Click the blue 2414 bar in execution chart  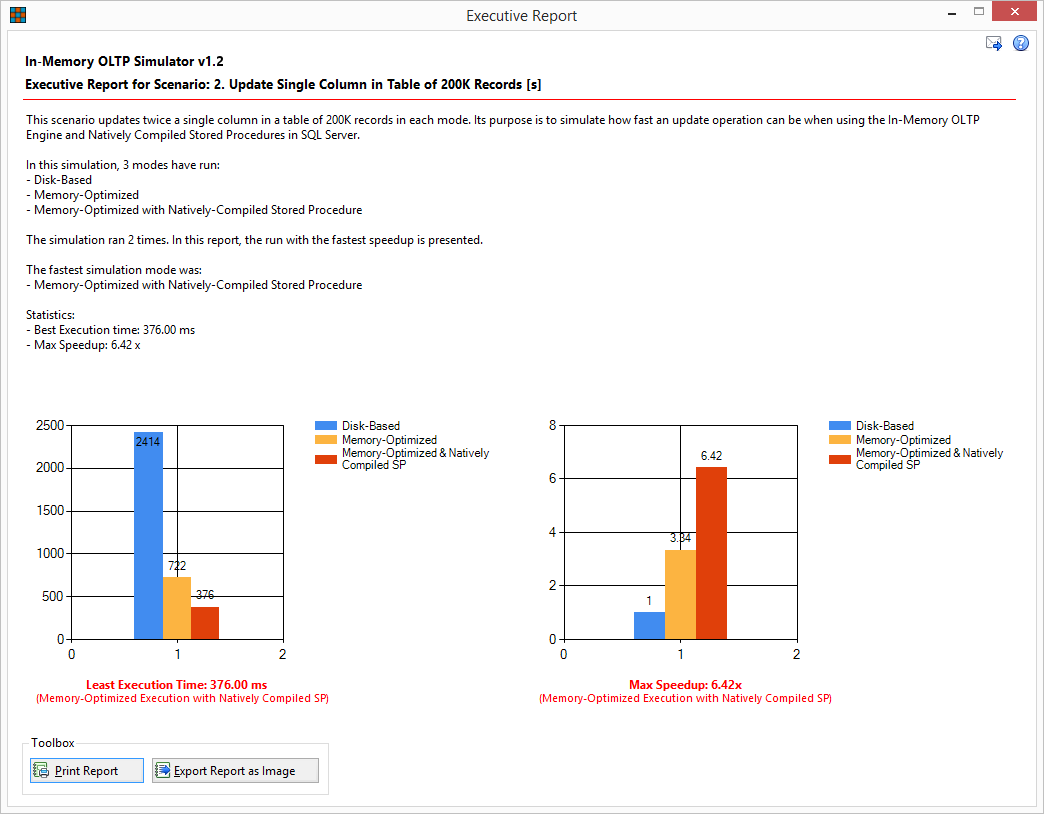(148, 536)
